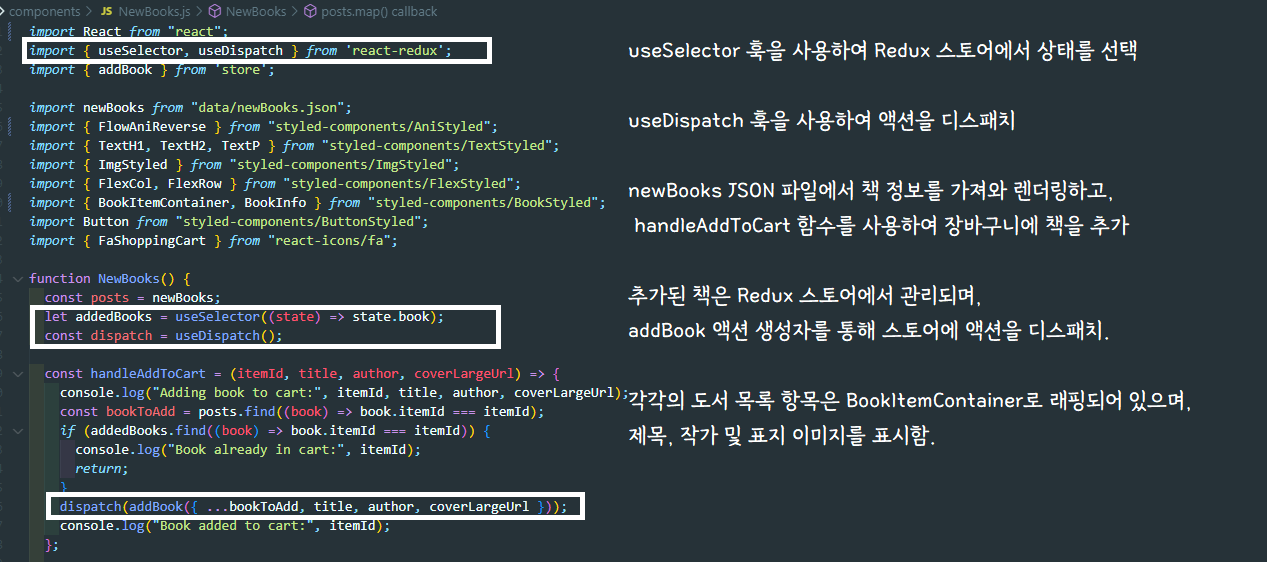Click the return; statement
The image size is (1267, 562).
click(x=101, y=468)
